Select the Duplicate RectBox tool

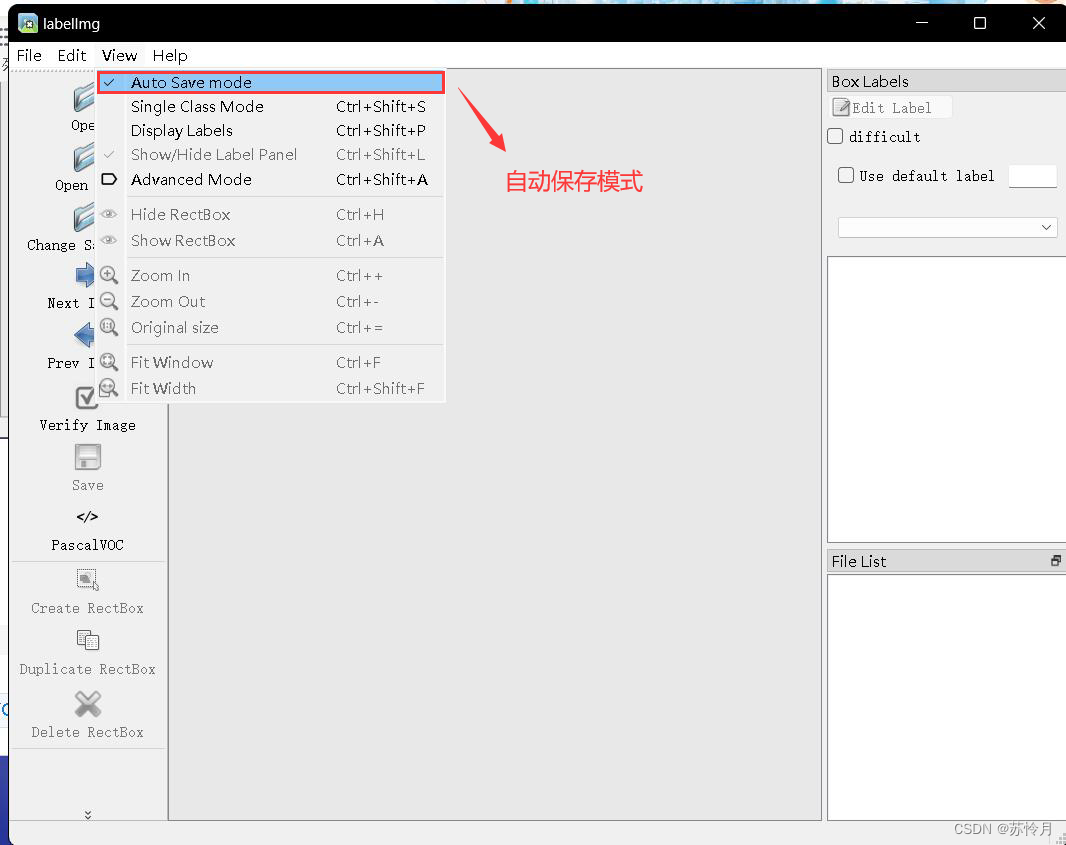[88, 640]
